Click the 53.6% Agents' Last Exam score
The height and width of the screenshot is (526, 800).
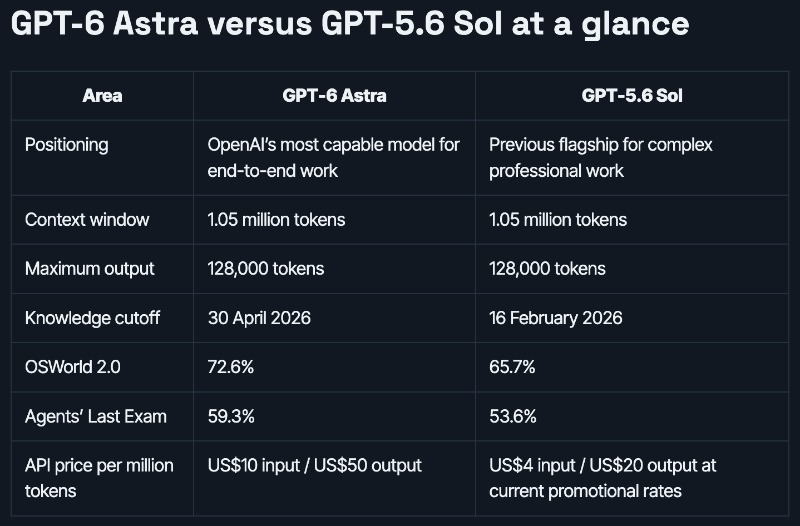pos(513,416)
